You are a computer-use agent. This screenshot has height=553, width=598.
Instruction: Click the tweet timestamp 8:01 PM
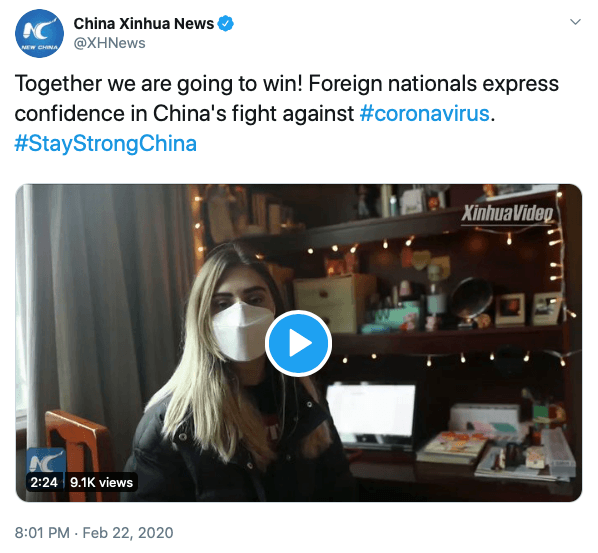(x=42, y=533)
